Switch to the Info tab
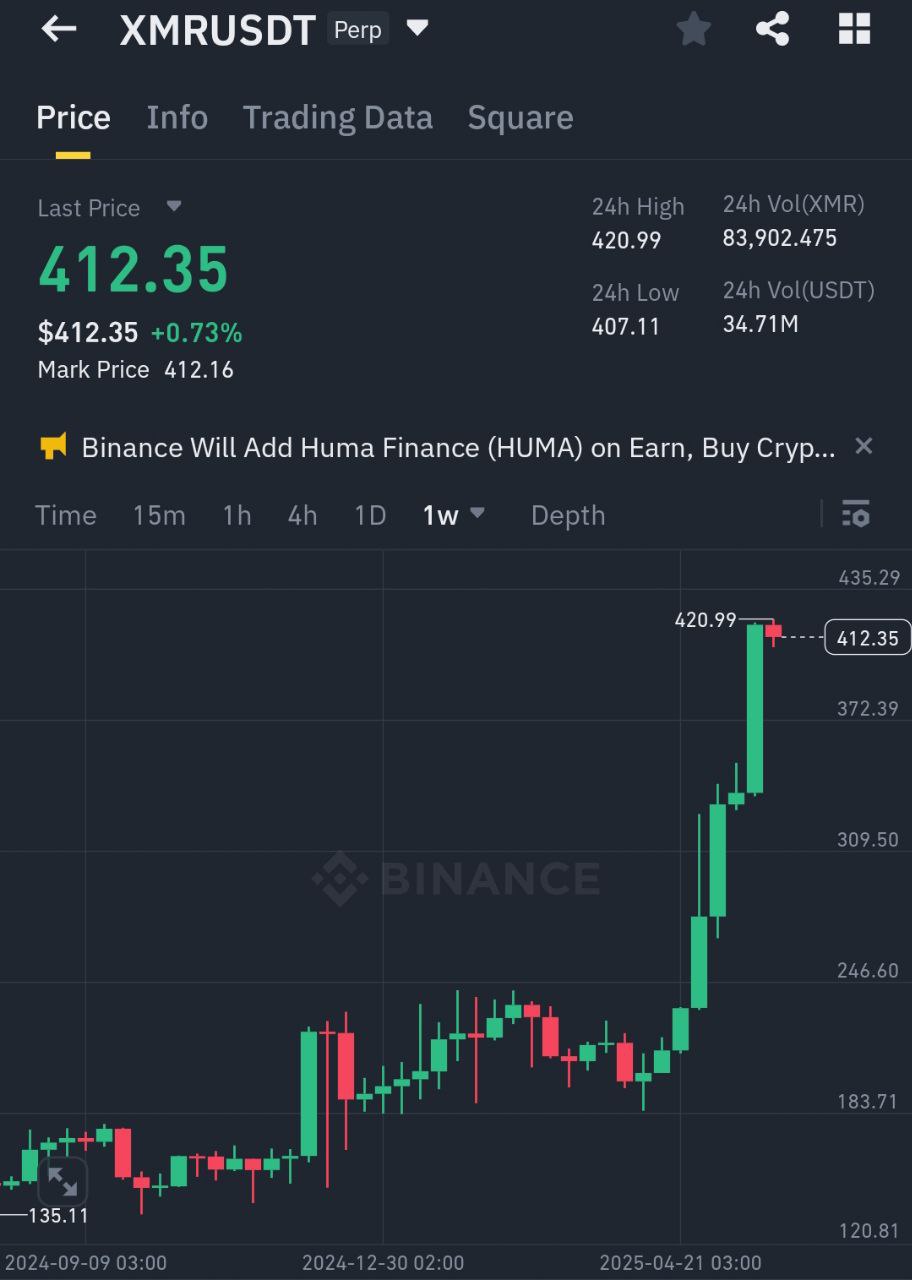This screenshot has width=912, height=1280. pyautogui.click(x=177, y=118)
